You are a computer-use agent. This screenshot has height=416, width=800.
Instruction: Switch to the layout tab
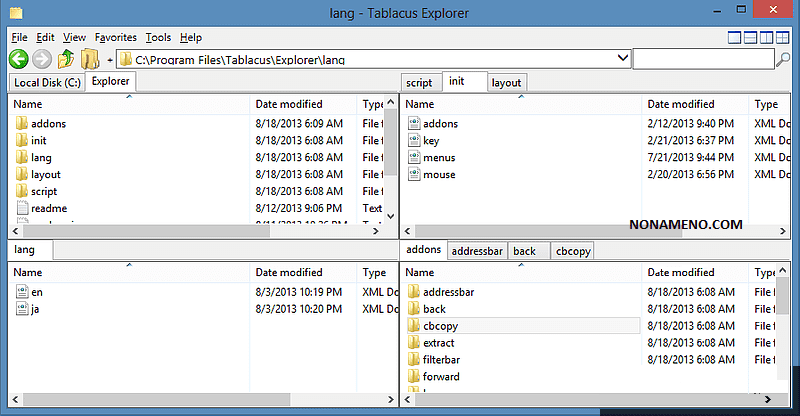click(x=506, y=83)
